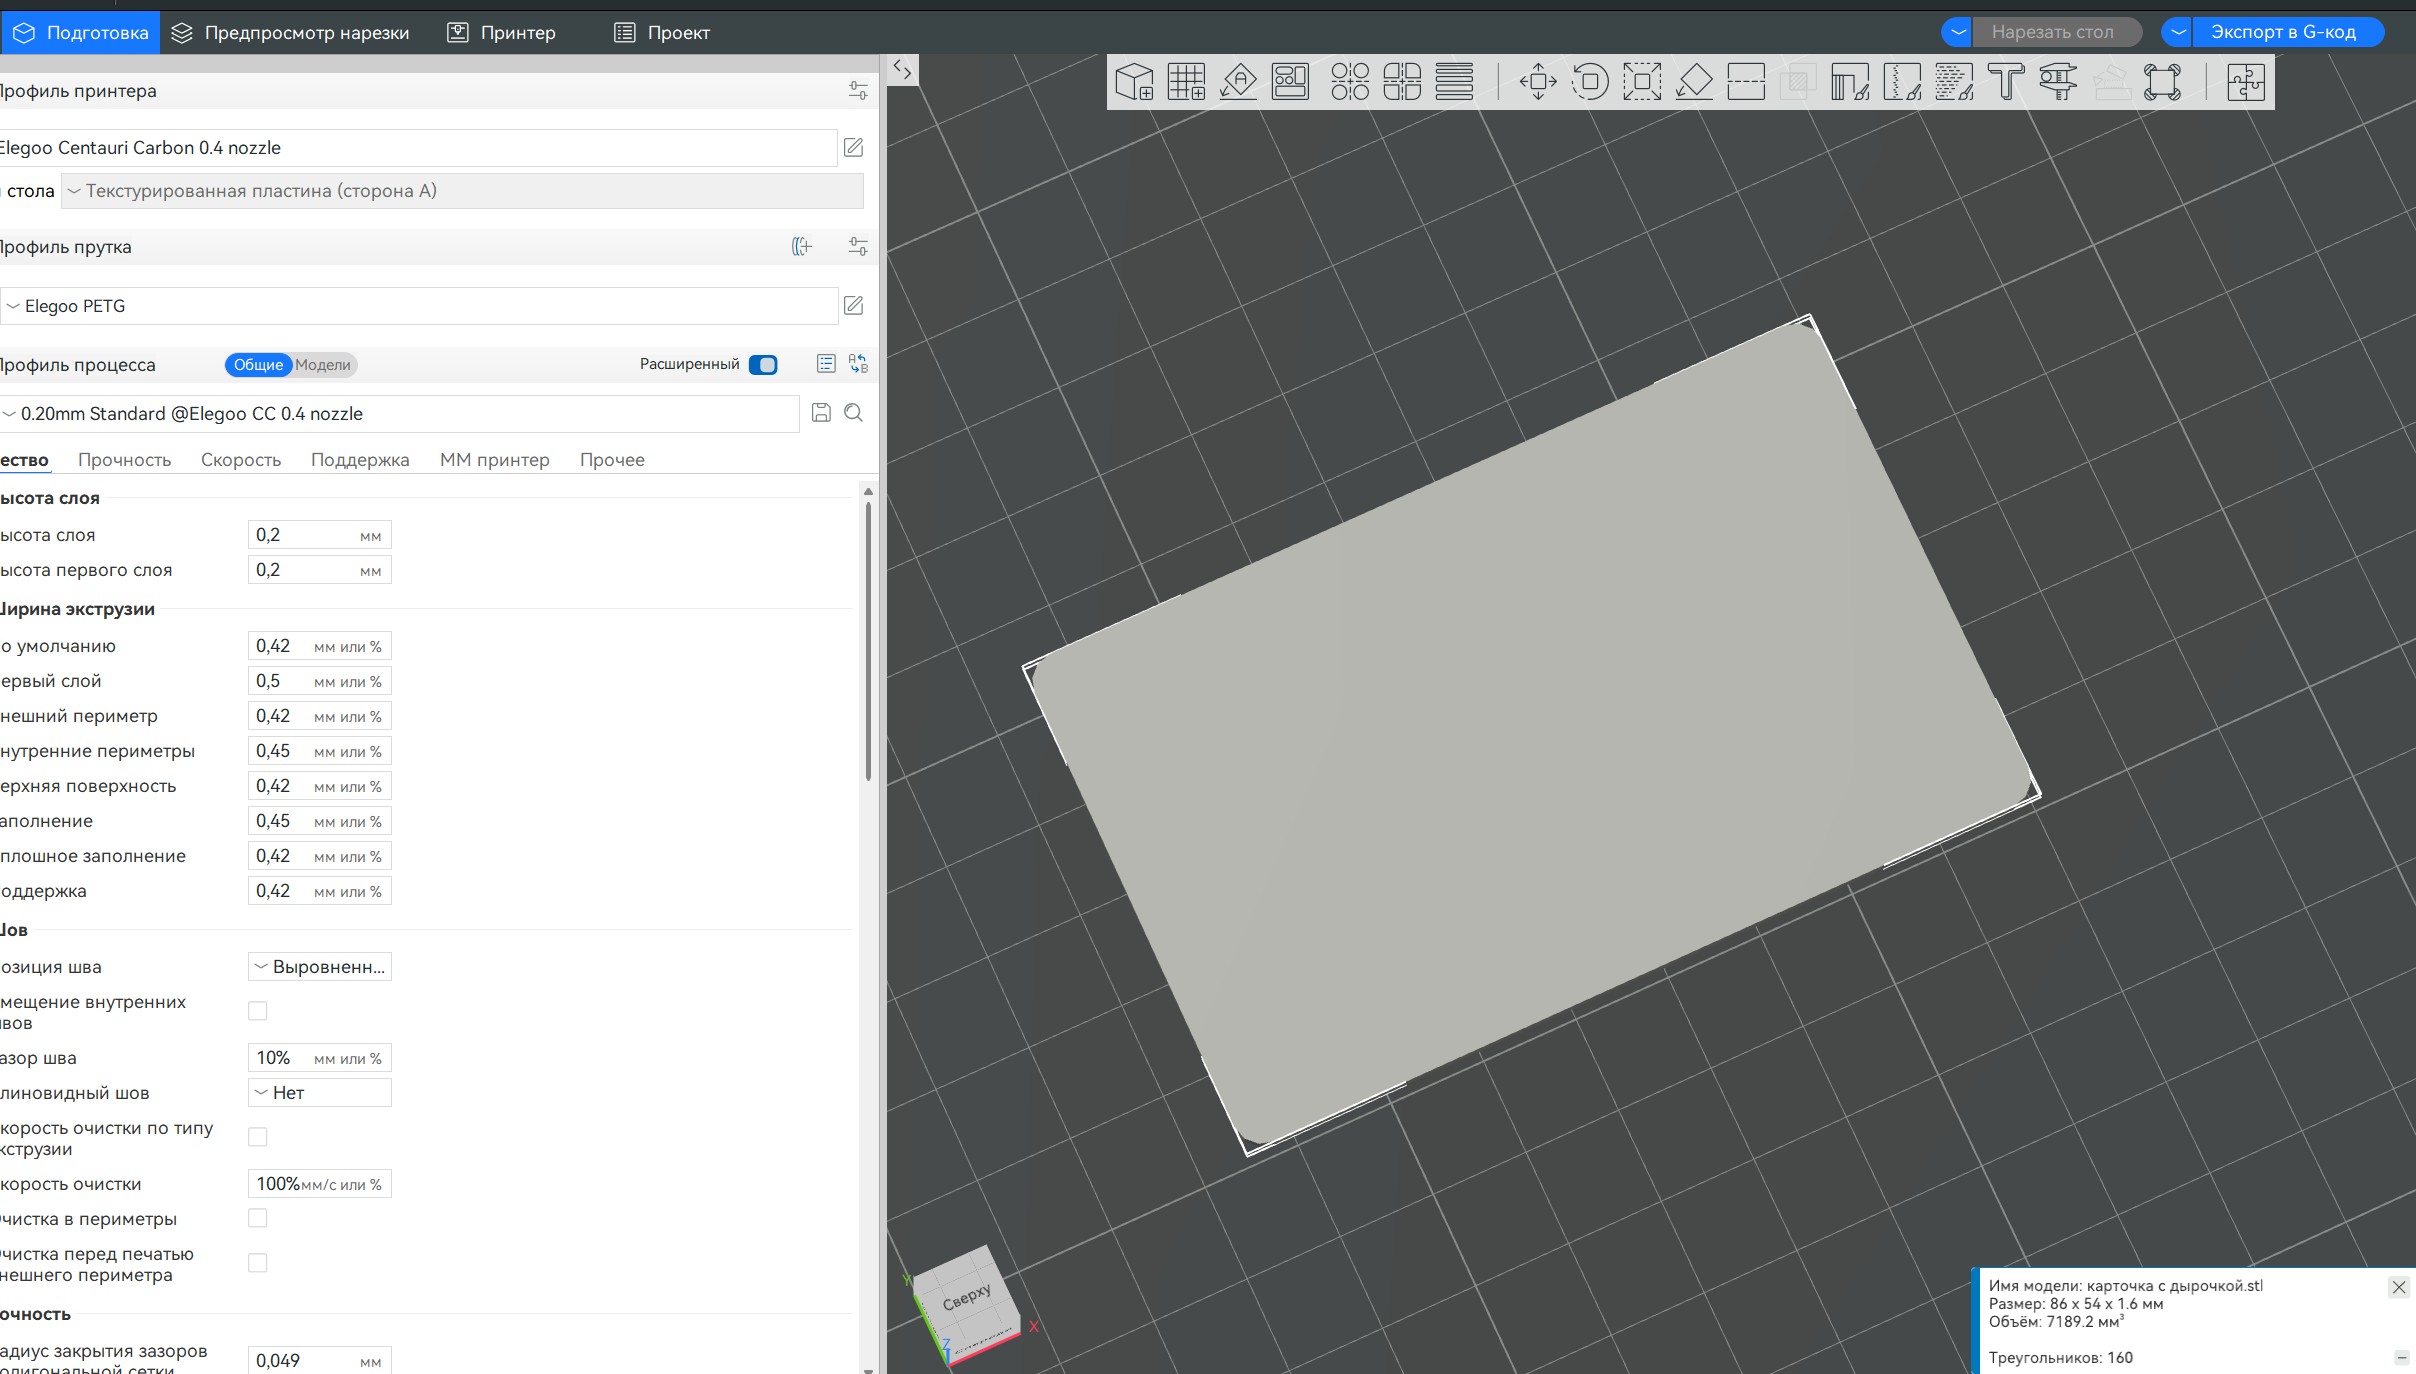Select the Move tool icon
This screenshot has width=2416, height=1374.
tap(1538, 81)
